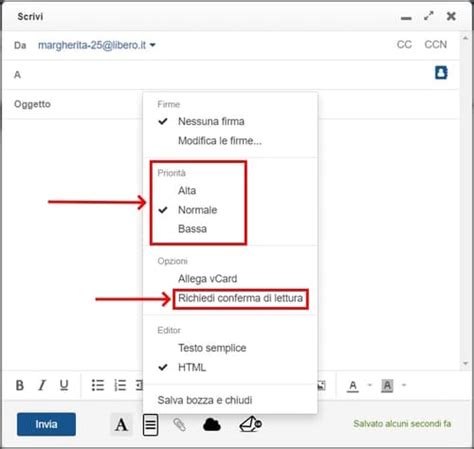The height and width of the screenshot is (449, 474).
Task: Expand the Scrivi window to fullscreen
Action: coord(429,16)
